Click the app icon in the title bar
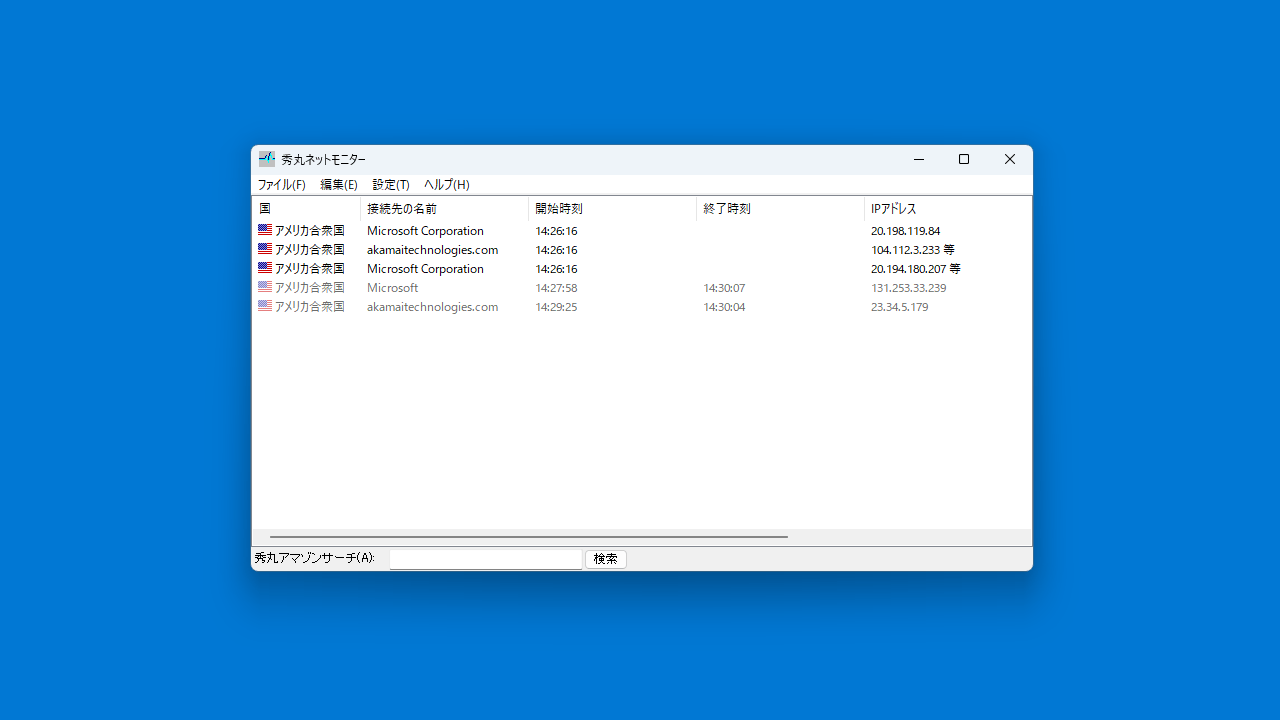Screen dimensions: 1280x720 [266, 159]
